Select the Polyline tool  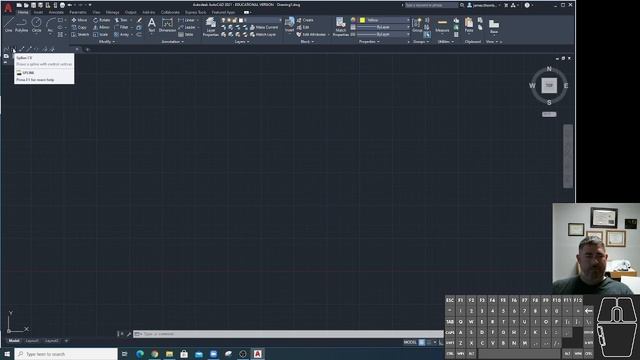[22, 24]
